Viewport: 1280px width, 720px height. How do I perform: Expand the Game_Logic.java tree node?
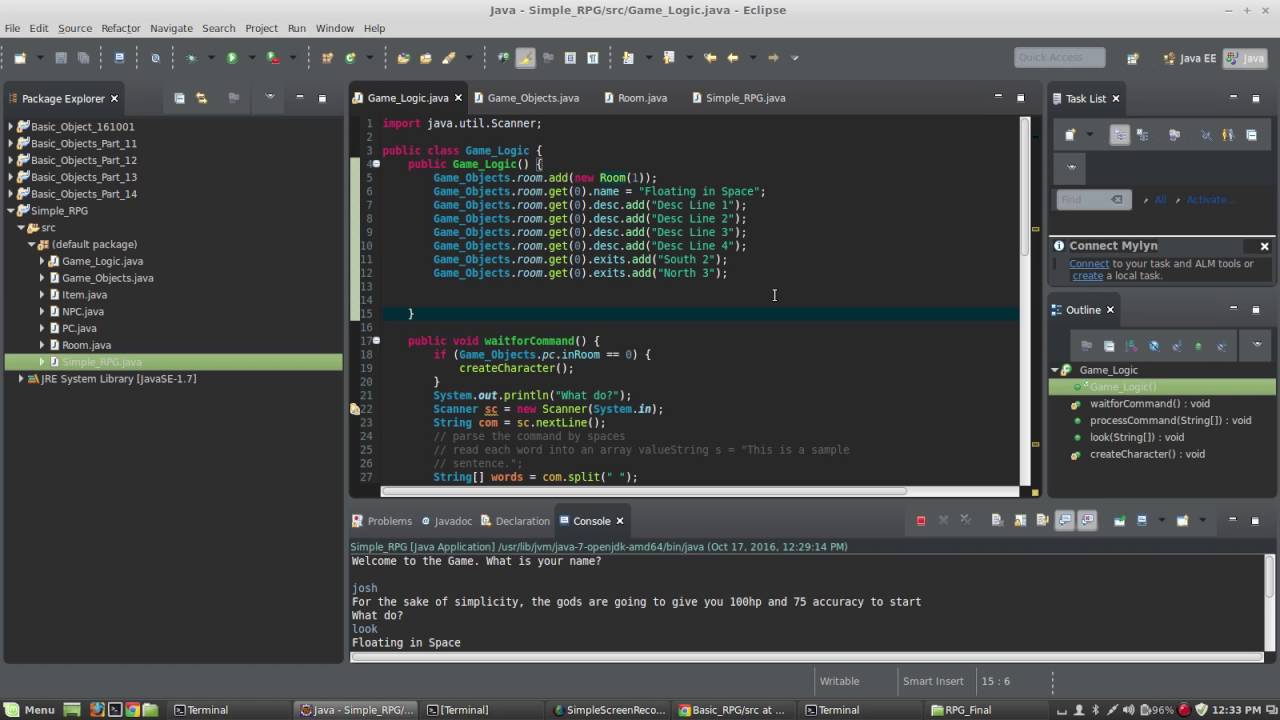tap(42, 261)
